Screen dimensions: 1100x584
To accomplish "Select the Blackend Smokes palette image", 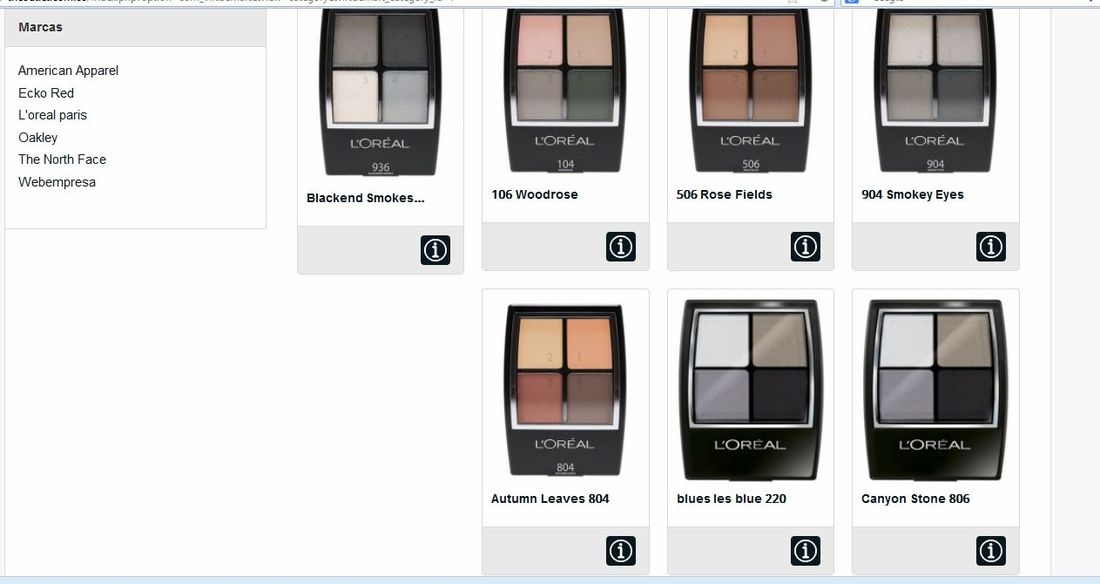I will (x=380, y=91).
